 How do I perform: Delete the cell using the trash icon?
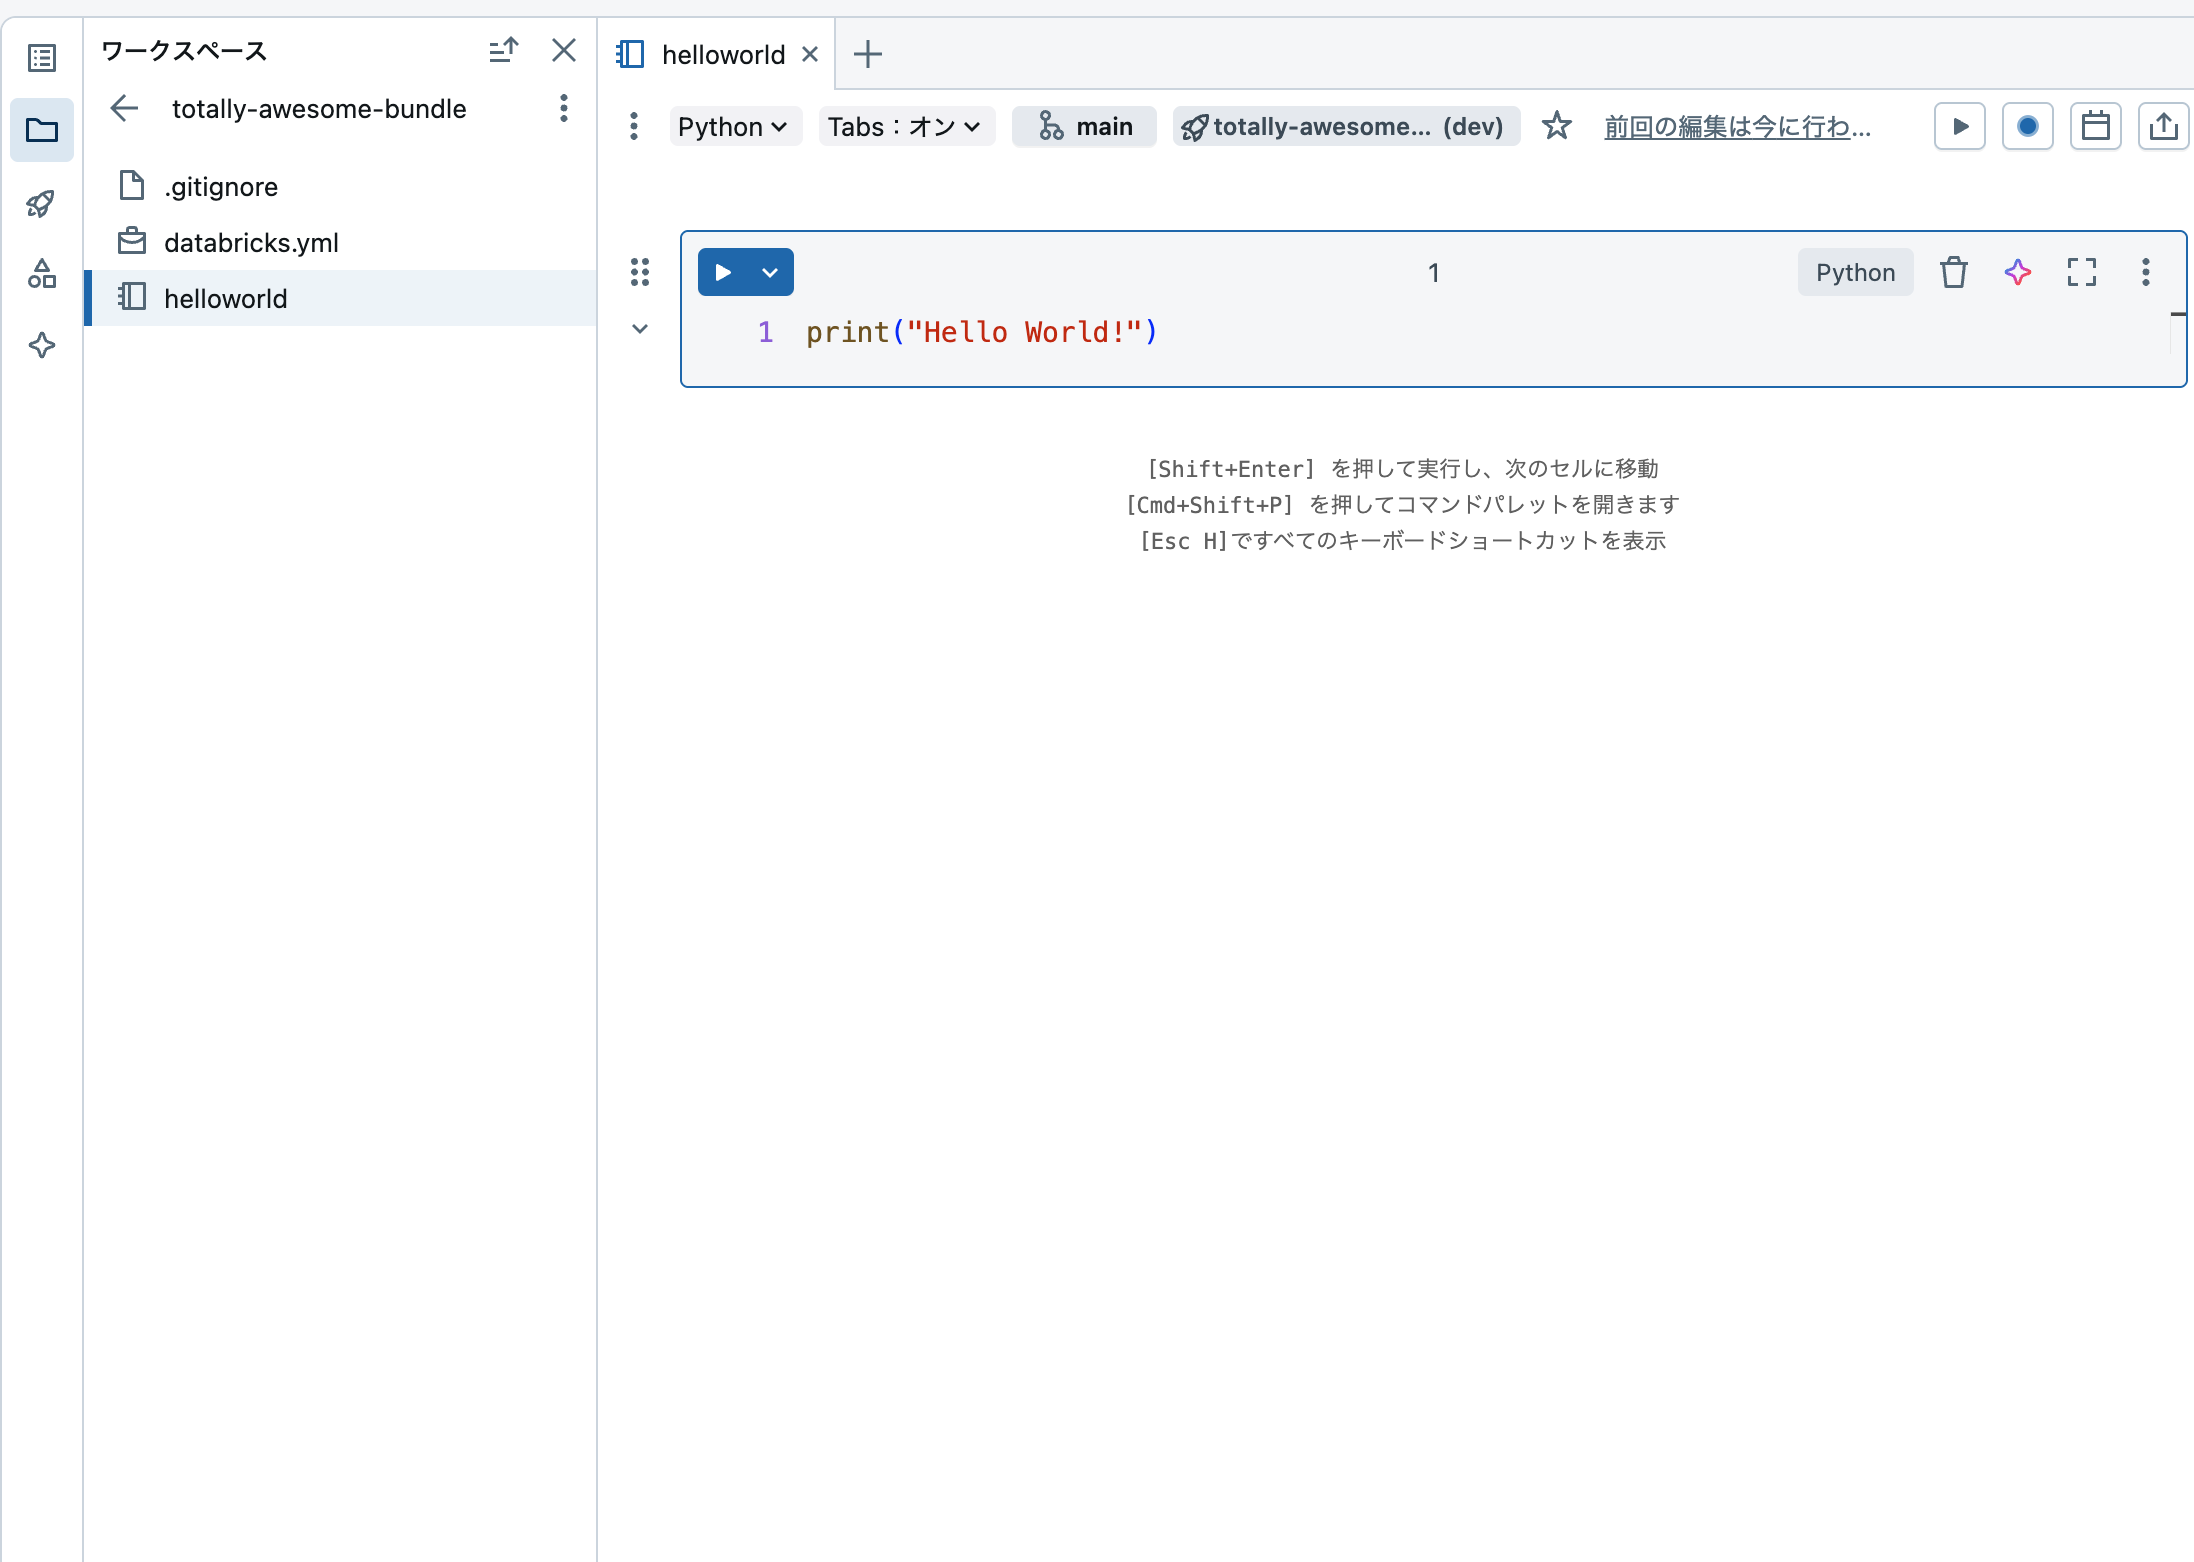[1953, 272]
